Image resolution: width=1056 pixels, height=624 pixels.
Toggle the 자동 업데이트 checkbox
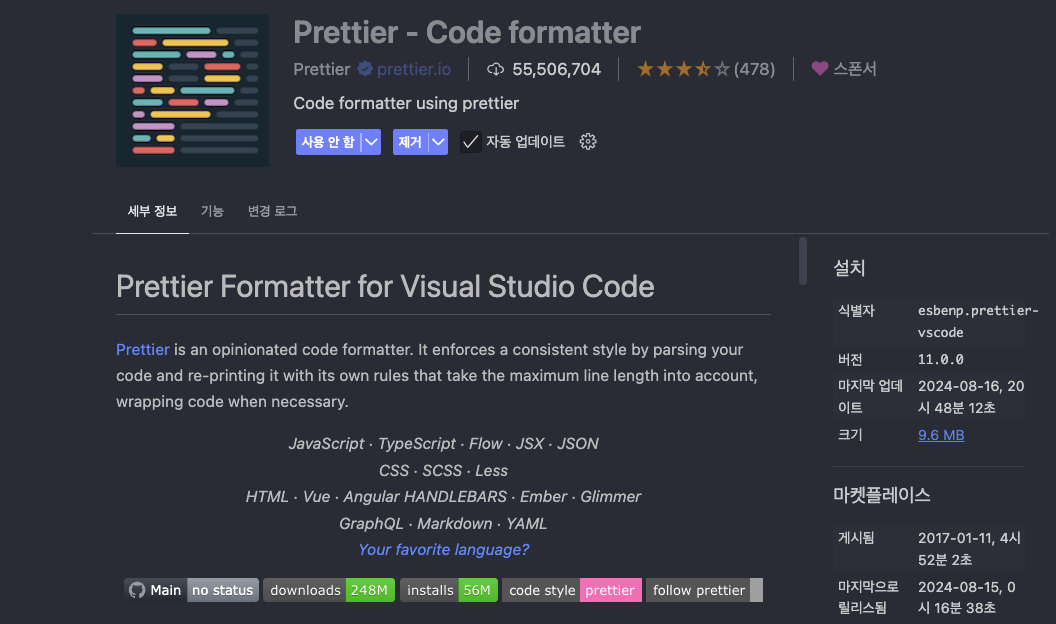470,142
